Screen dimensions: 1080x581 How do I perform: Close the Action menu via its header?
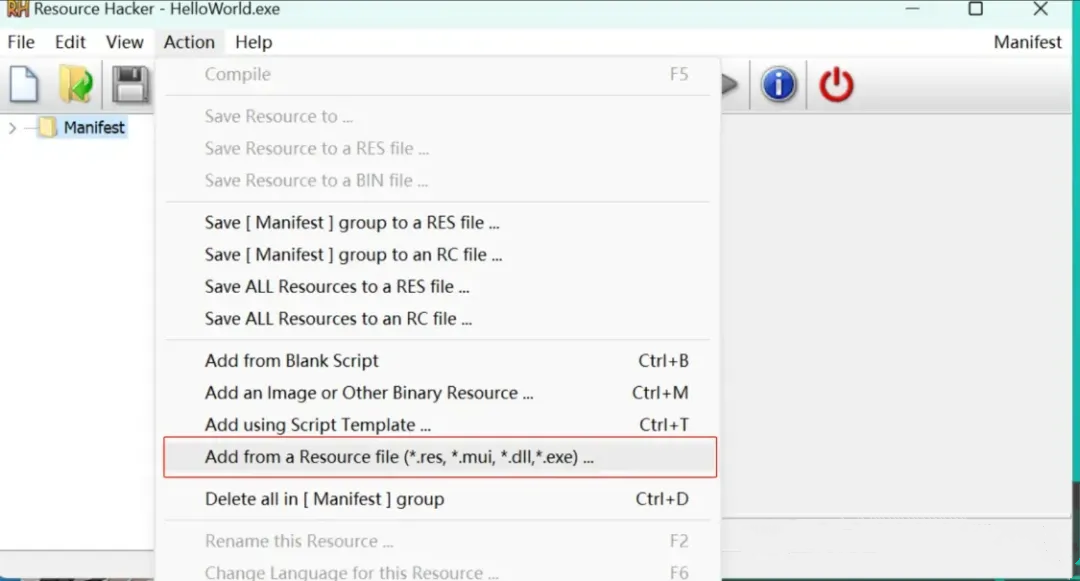click(x=189, y=42)
